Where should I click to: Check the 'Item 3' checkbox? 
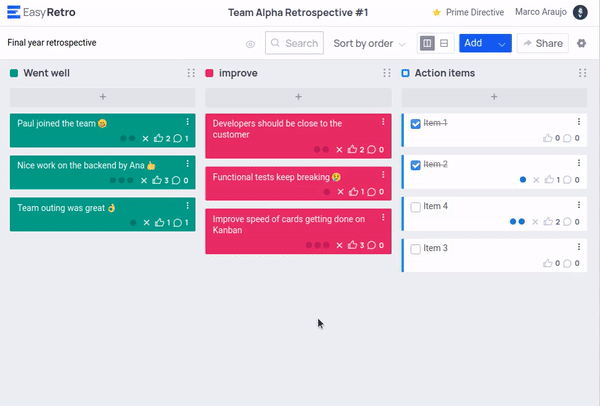(416, 249)
